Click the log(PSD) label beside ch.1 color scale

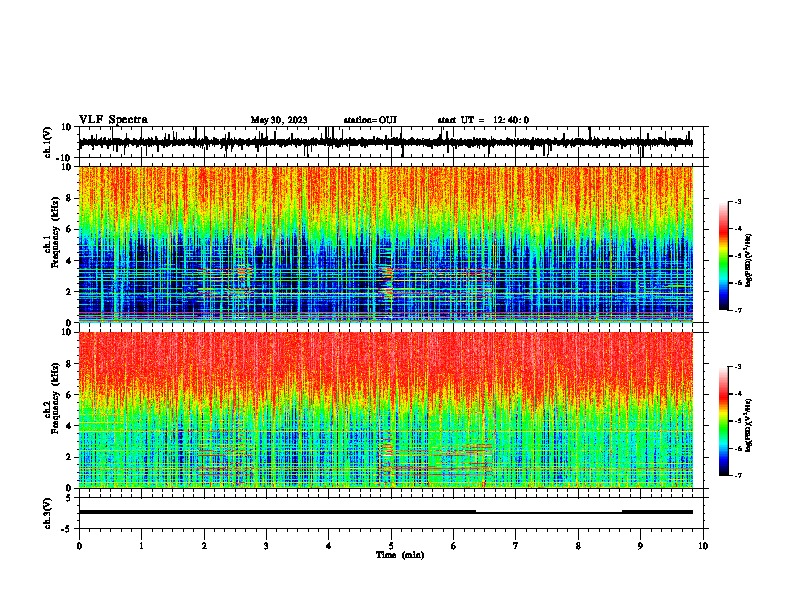coord(749,261)
